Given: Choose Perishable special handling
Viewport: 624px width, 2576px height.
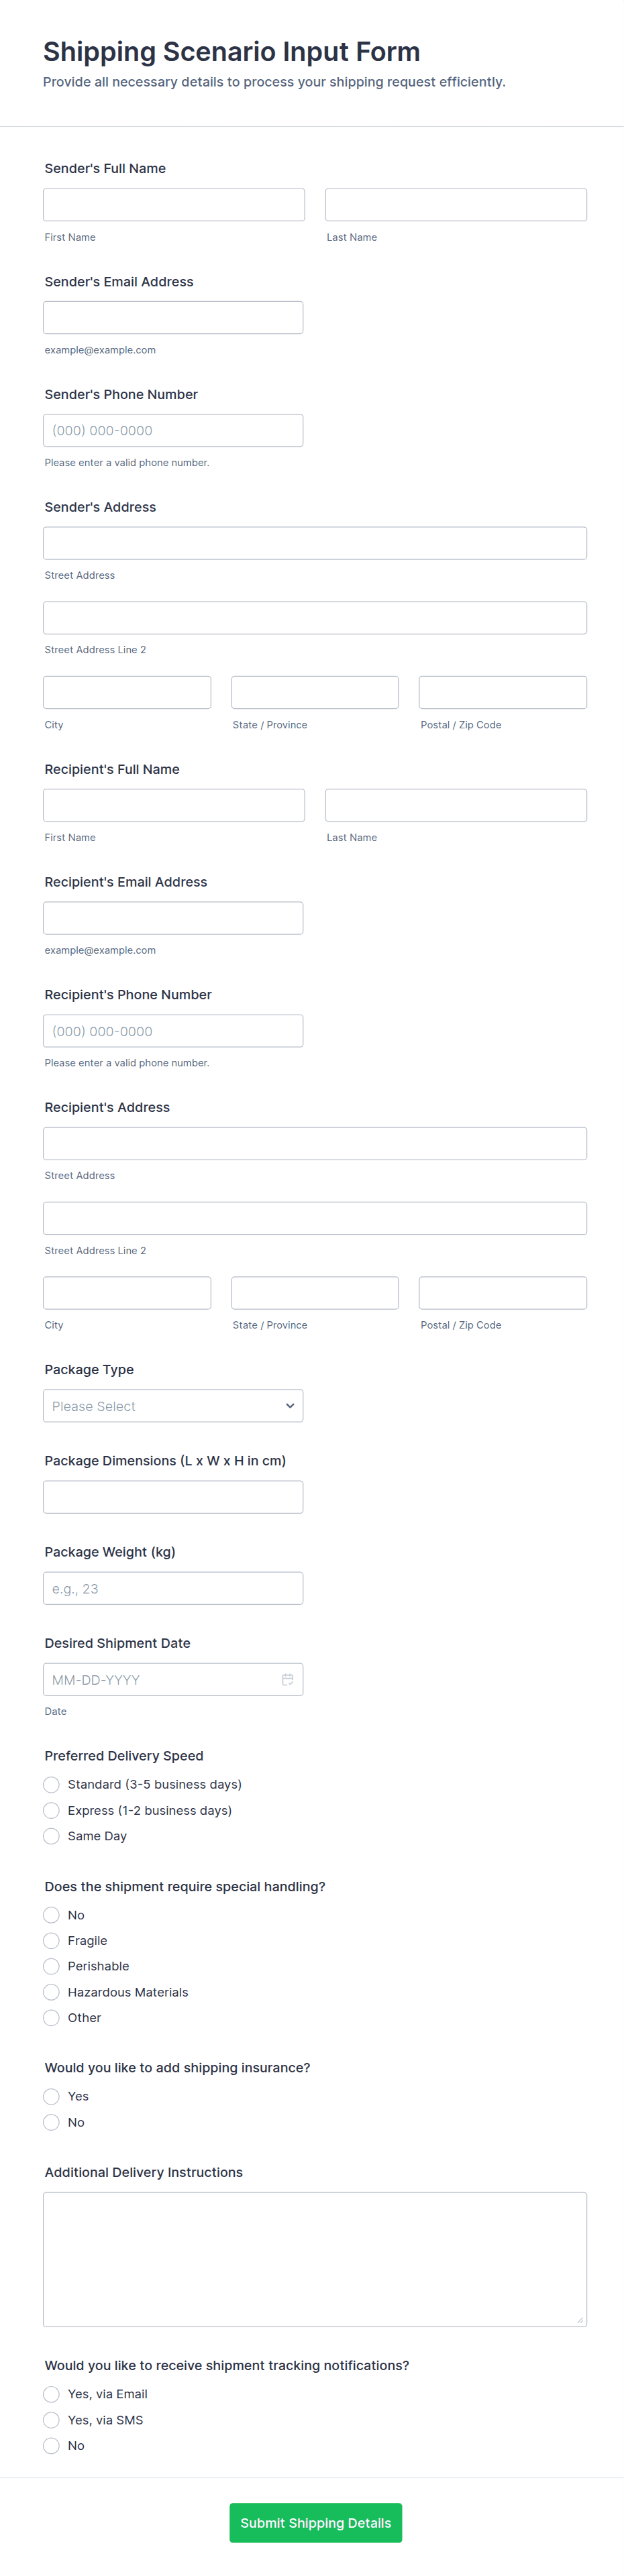Looking at the screenshot, I should [52, 1966].
